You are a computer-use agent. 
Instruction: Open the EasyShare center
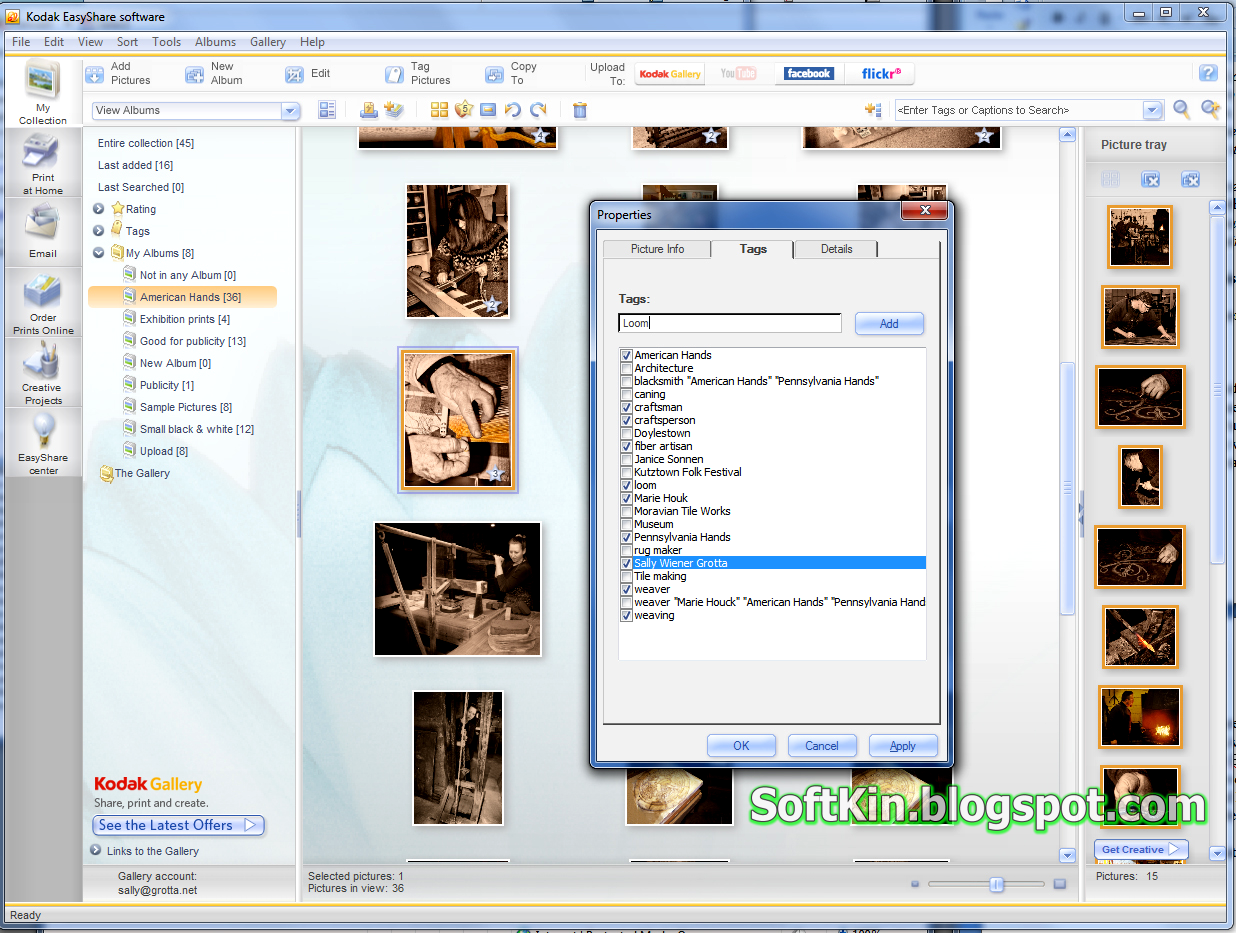[x=42, y=442]
